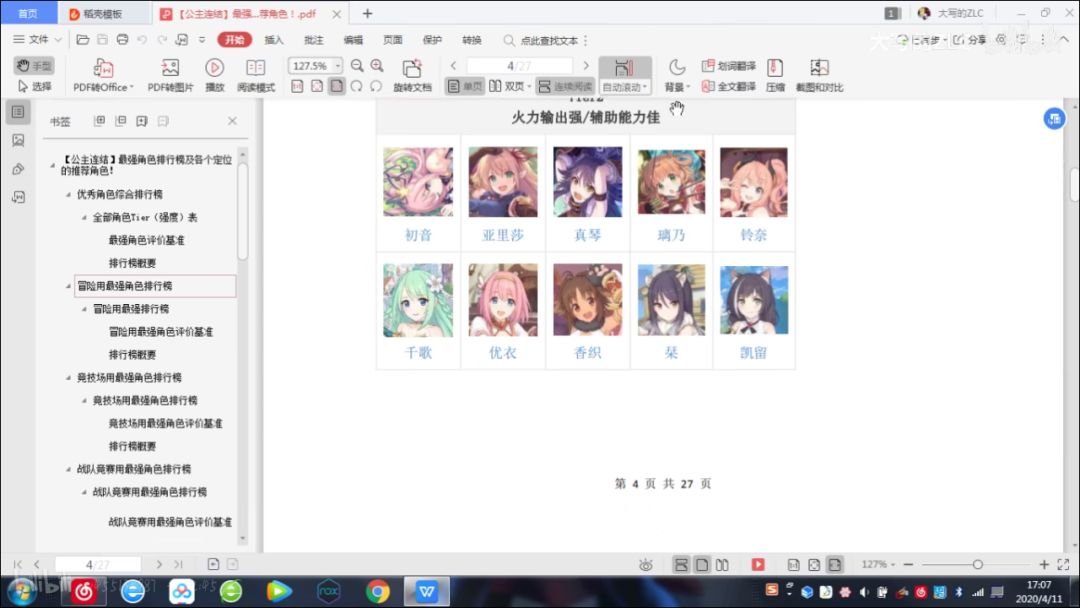Collapse 优秀角色综合排行榜 tree node
This screenshot has width=1080, height=608.
(68, 194)
